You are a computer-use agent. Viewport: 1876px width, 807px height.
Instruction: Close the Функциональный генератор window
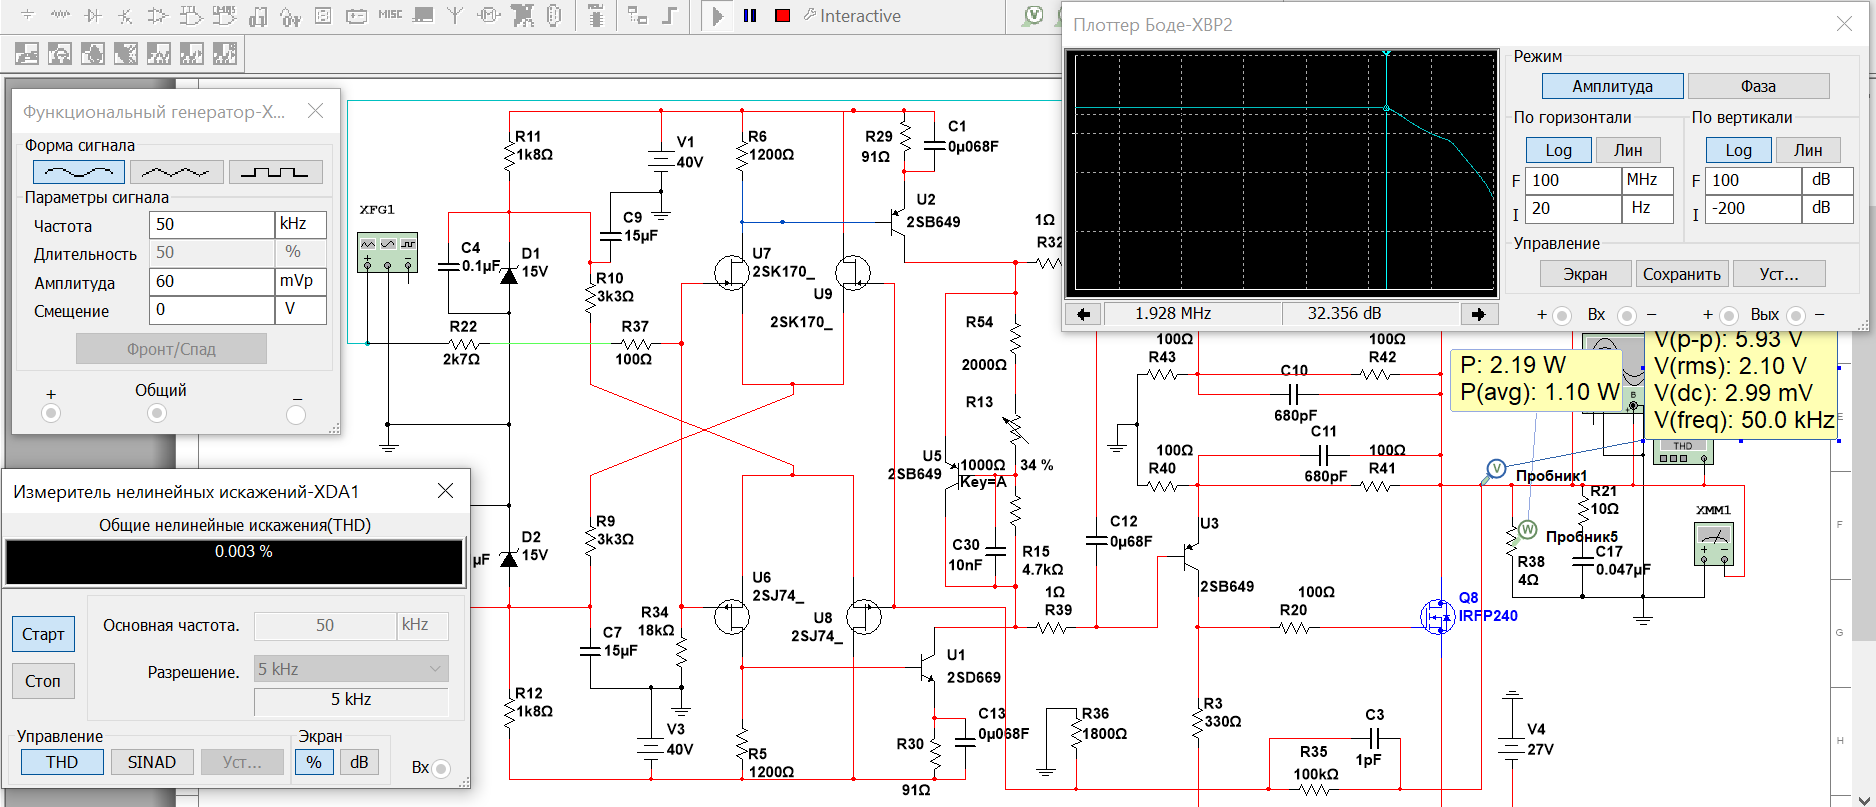(x=316, y=111)
